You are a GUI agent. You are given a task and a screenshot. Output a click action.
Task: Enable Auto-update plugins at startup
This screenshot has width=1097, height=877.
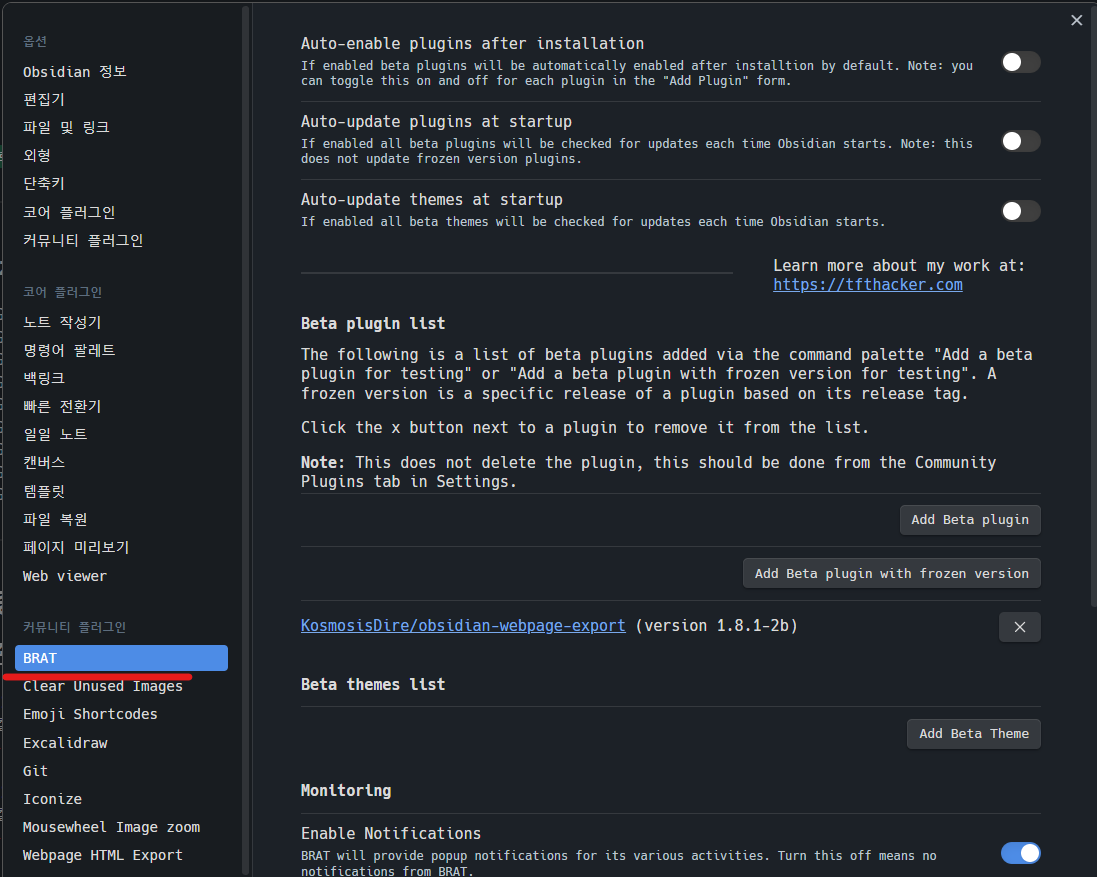[x=1021, y=141]
